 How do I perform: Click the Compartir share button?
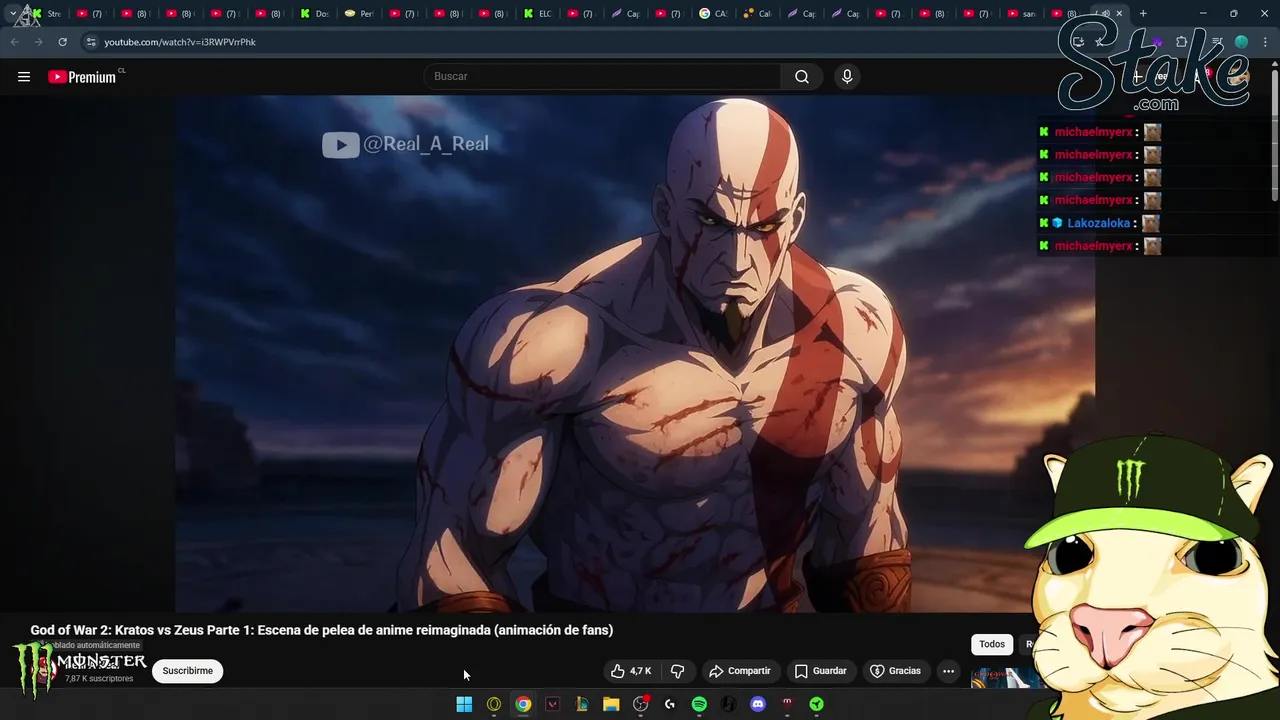[739, 671]
